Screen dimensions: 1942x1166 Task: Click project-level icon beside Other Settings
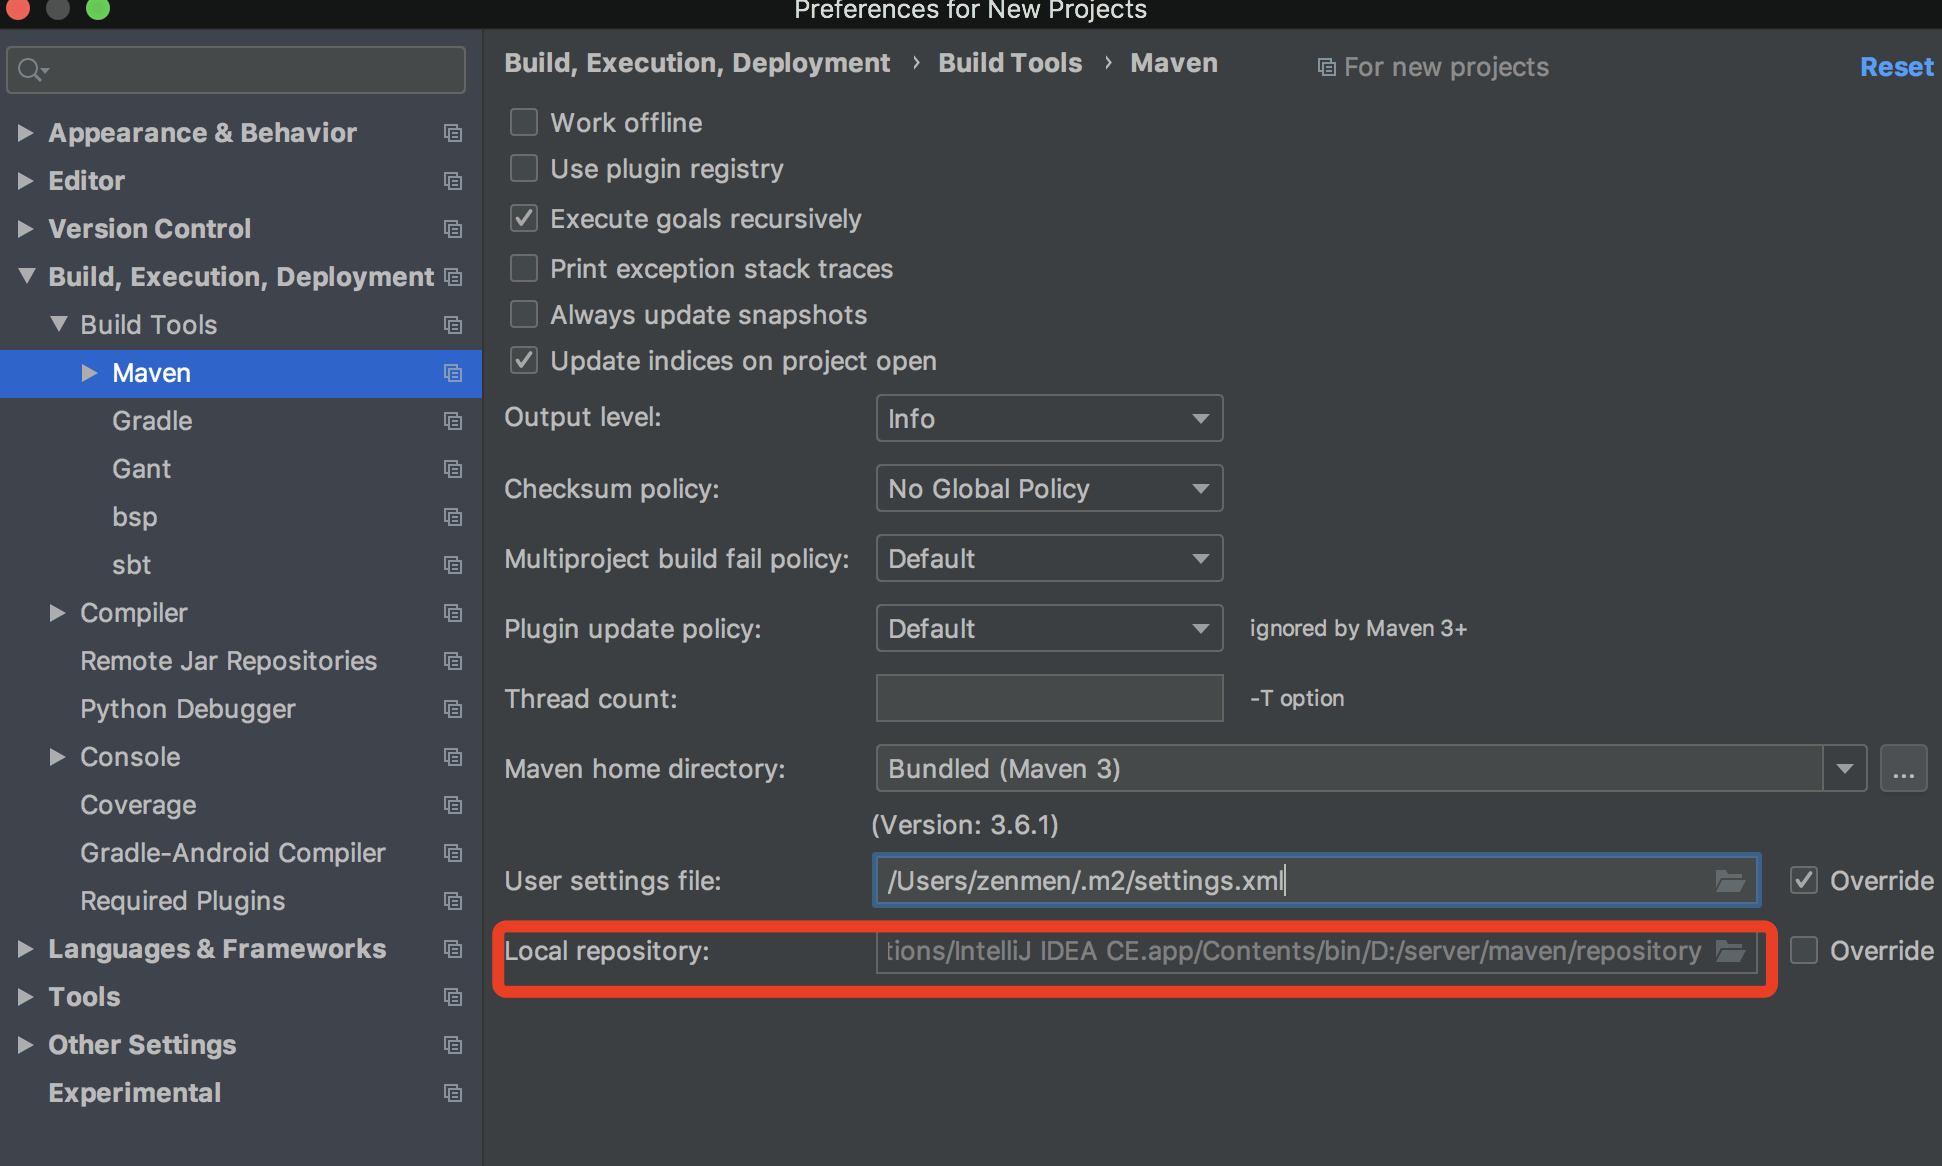453,1045
